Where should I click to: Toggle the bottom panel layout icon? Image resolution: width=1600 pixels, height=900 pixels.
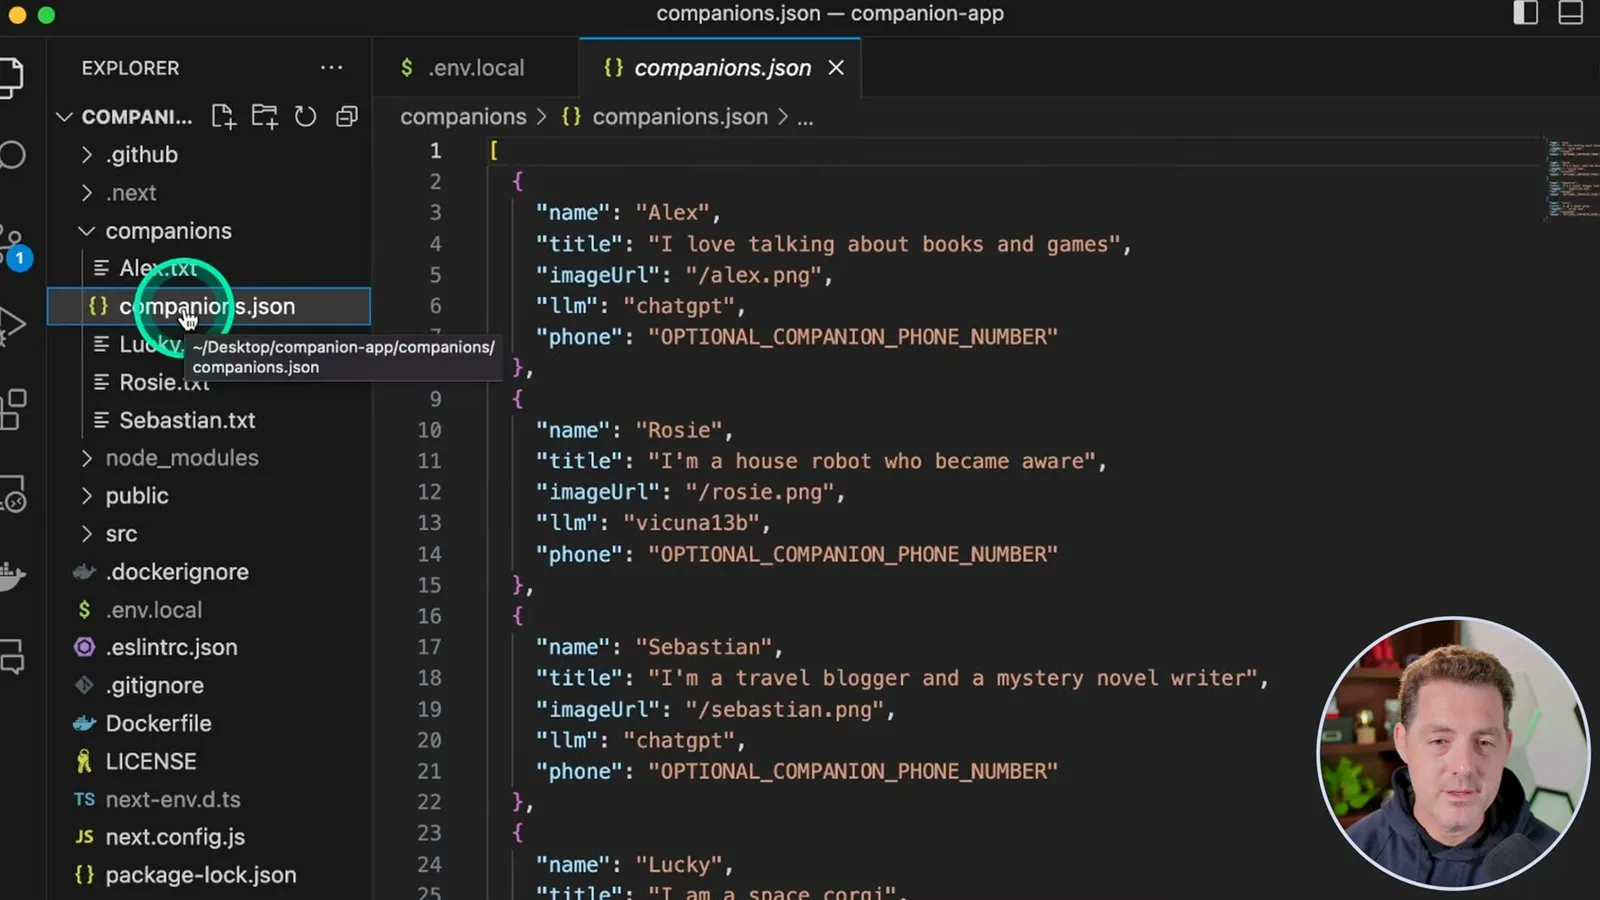[x=1570, y=13]
